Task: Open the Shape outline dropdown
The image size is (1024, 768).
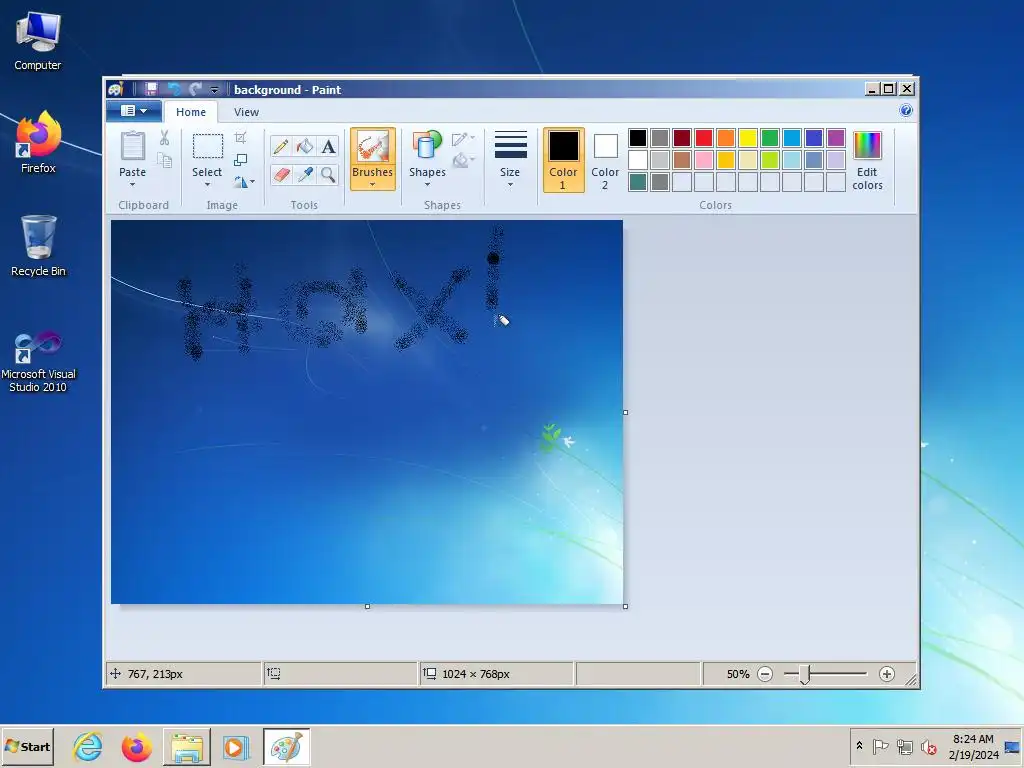Action: point(463,138)
